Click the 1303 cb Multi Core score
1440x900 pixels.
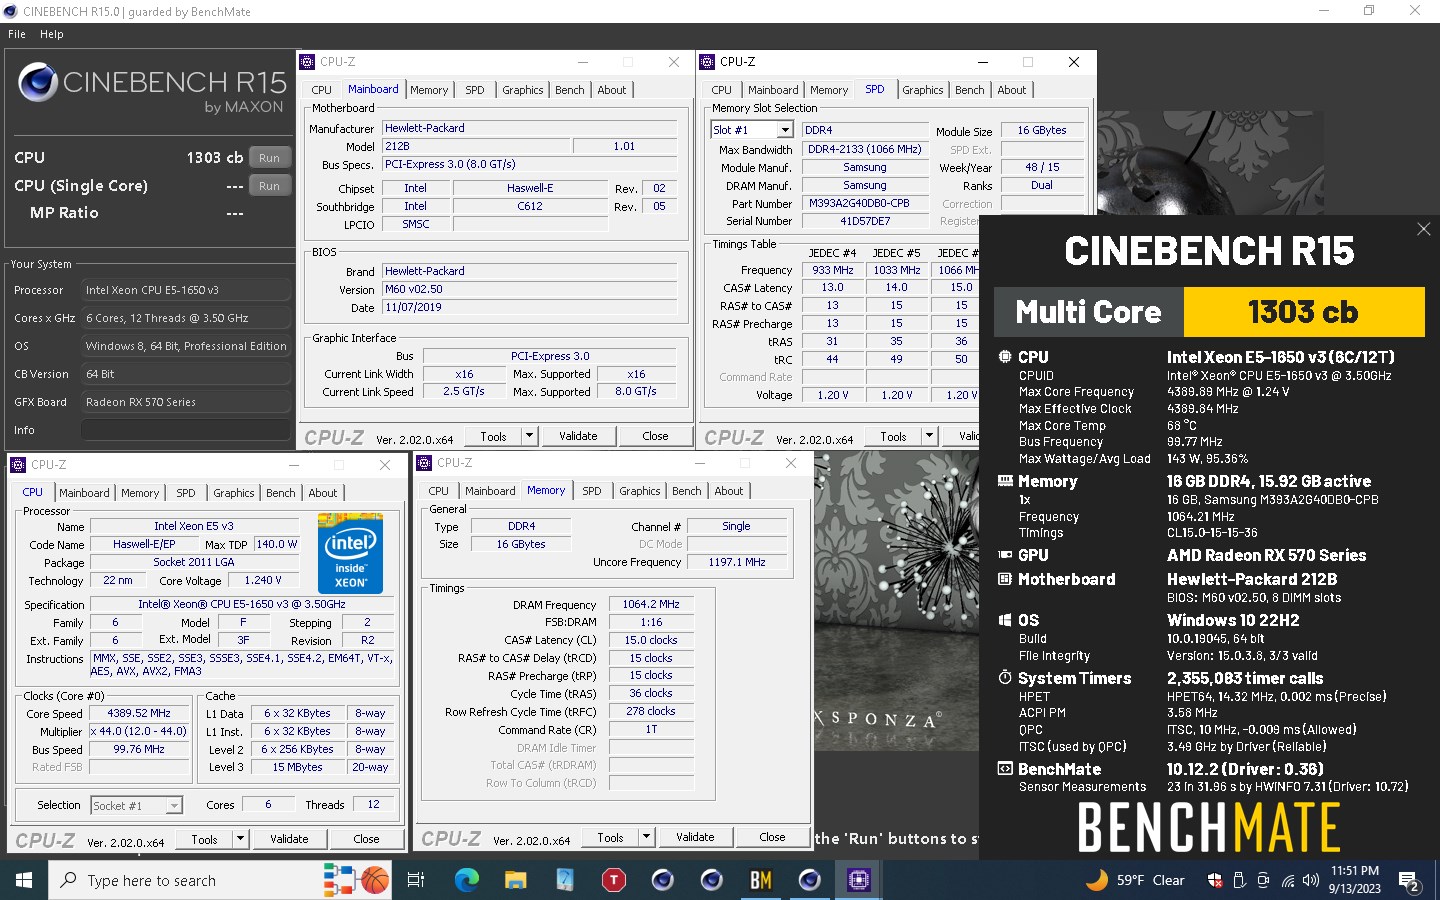click(x=1303, y=312)
